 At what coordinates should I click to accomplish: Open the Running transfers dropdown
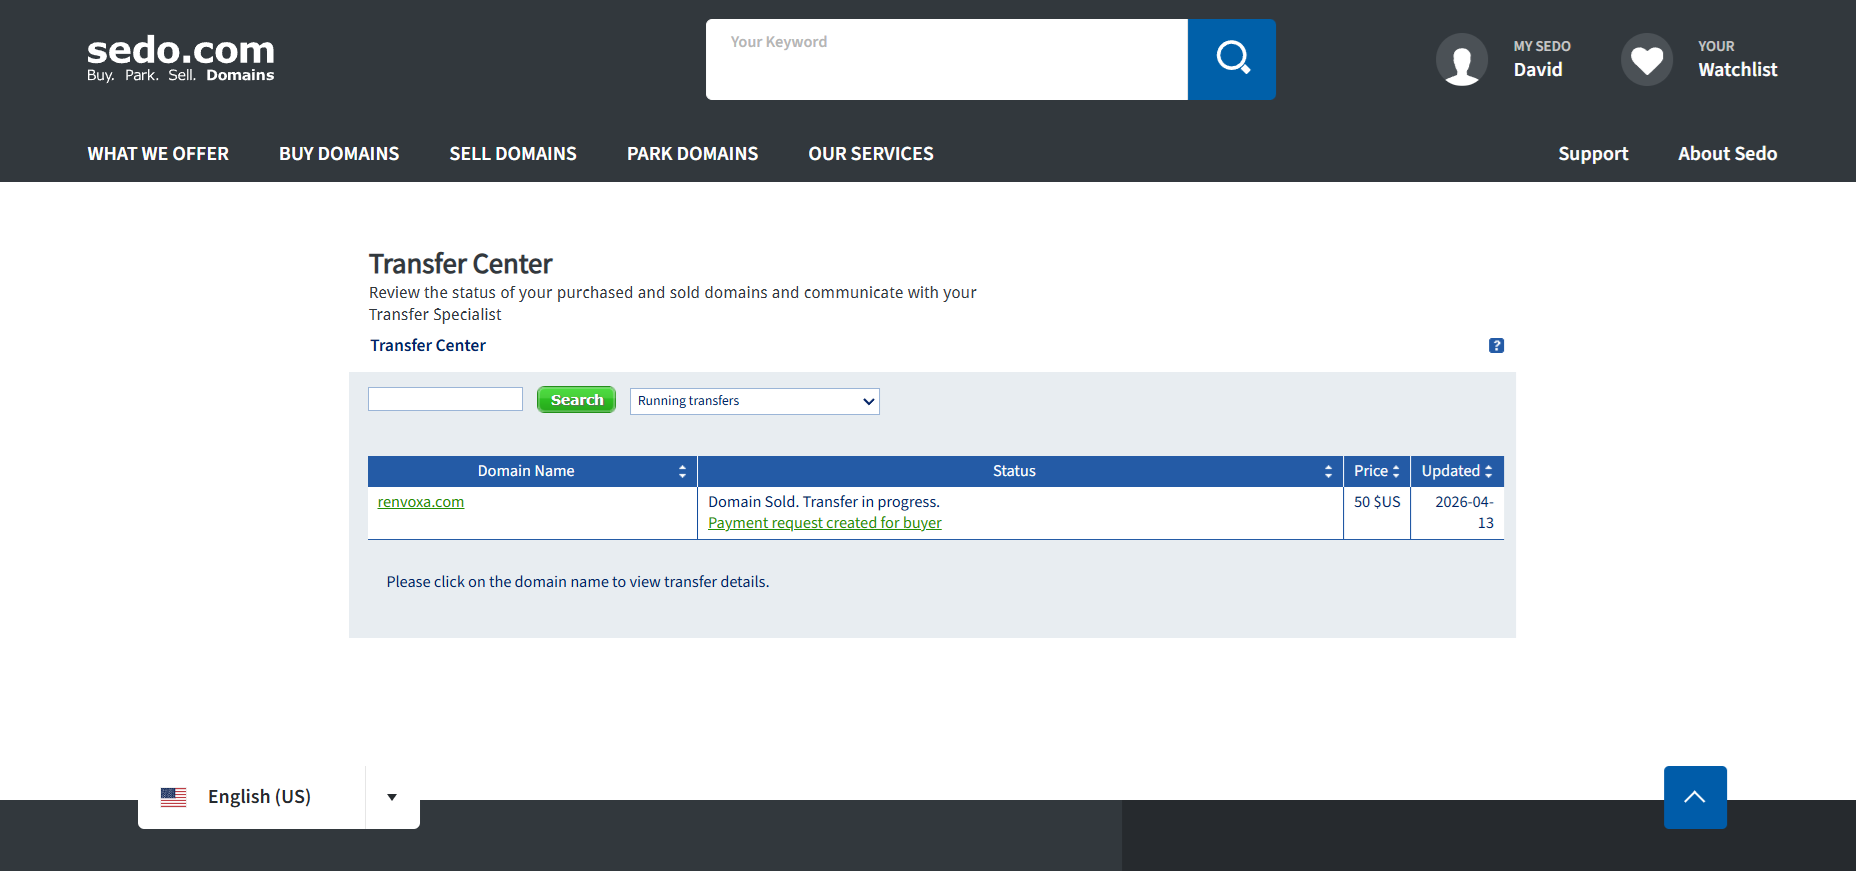click(755, 401)
